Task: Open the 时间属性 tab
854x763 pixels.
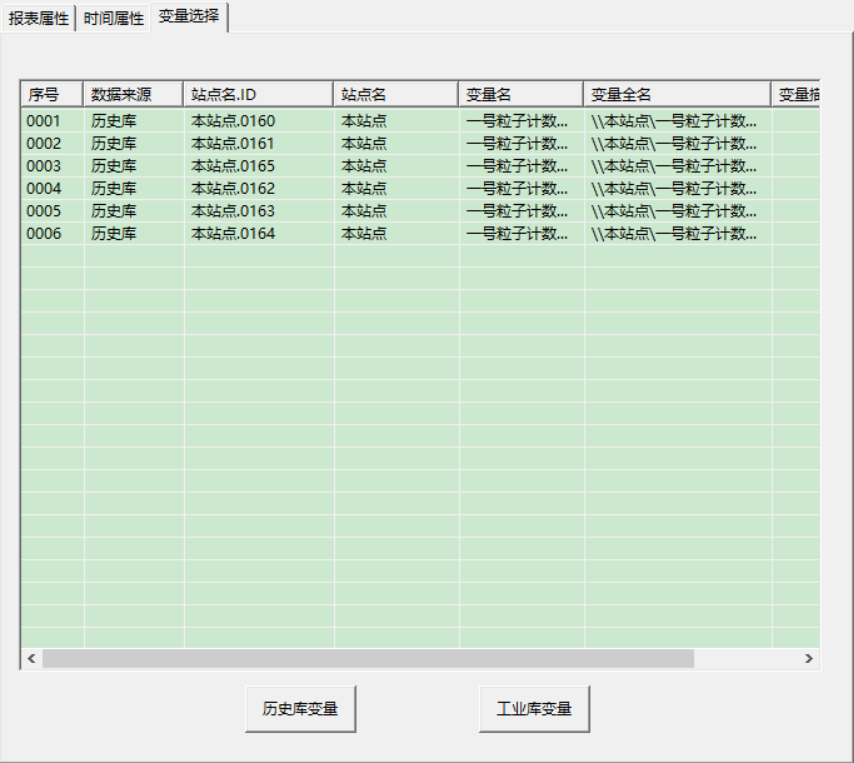Action: tap(112, 19)
